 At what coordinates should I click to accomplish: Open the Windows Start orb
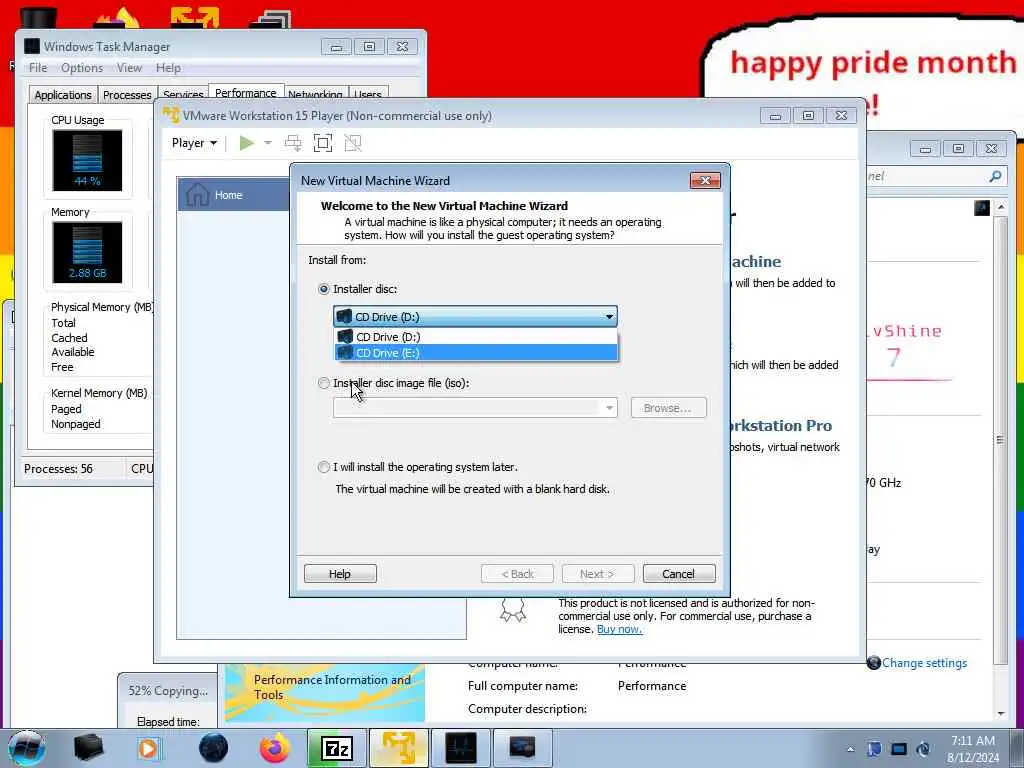[x=27, y=748]
